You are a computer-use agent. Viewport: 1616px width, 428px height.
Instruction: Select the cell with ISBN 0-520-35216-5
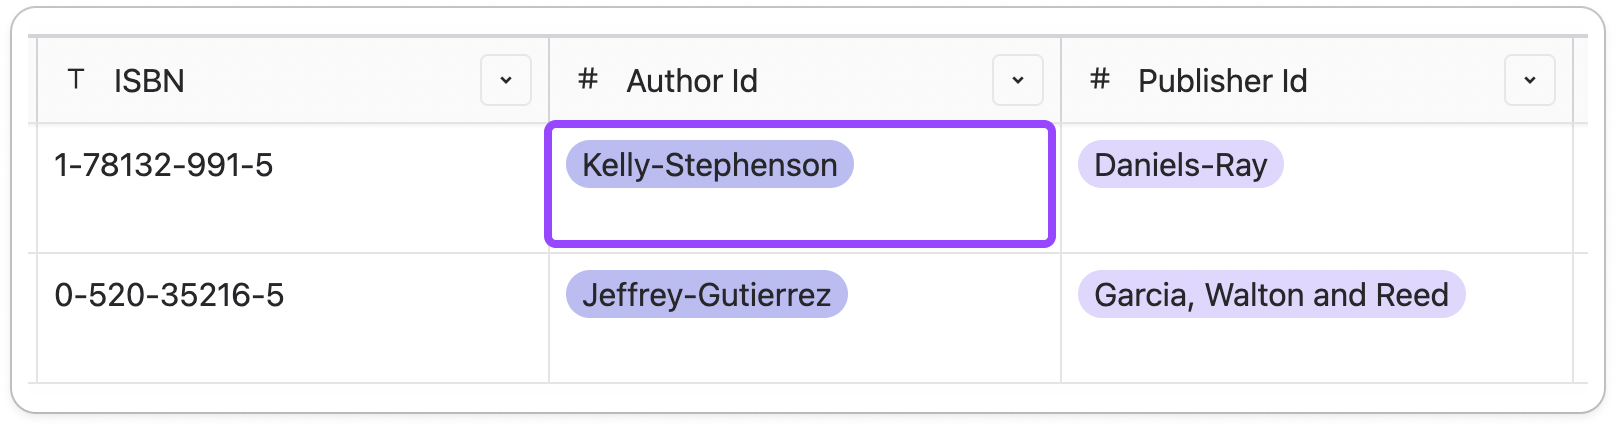pyautogui.click(x=293, y=318)
